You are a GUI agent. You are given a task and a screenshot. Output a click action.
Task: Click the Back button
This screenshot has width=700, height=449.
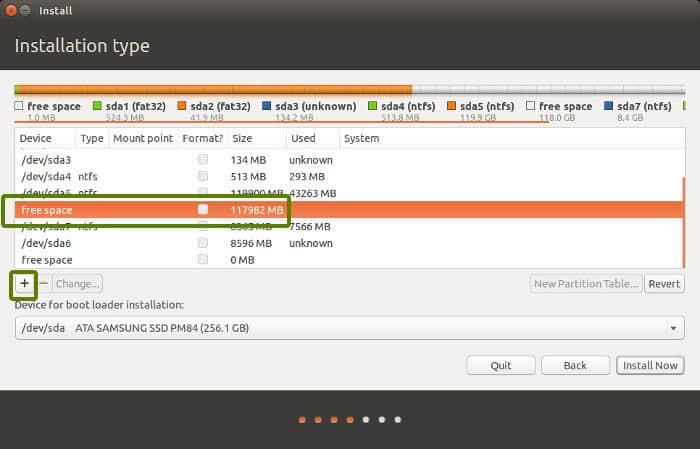[x=575, y=365]
